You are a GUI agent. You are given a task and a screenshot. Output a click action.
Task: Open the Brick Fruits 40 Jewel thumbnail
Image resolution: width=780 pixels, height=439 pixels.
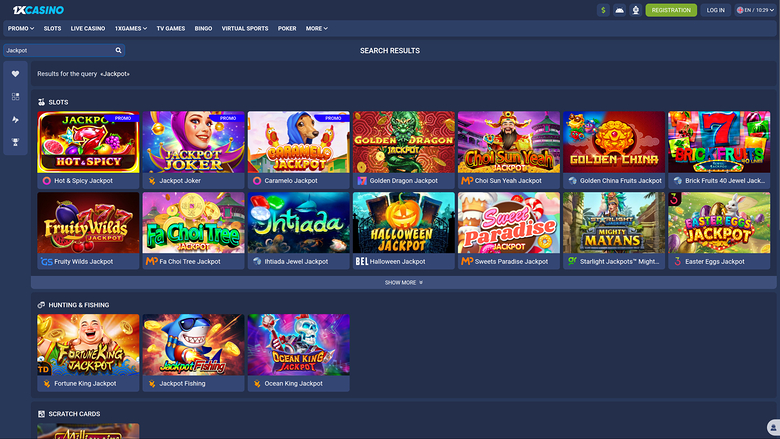pos(719,142)
